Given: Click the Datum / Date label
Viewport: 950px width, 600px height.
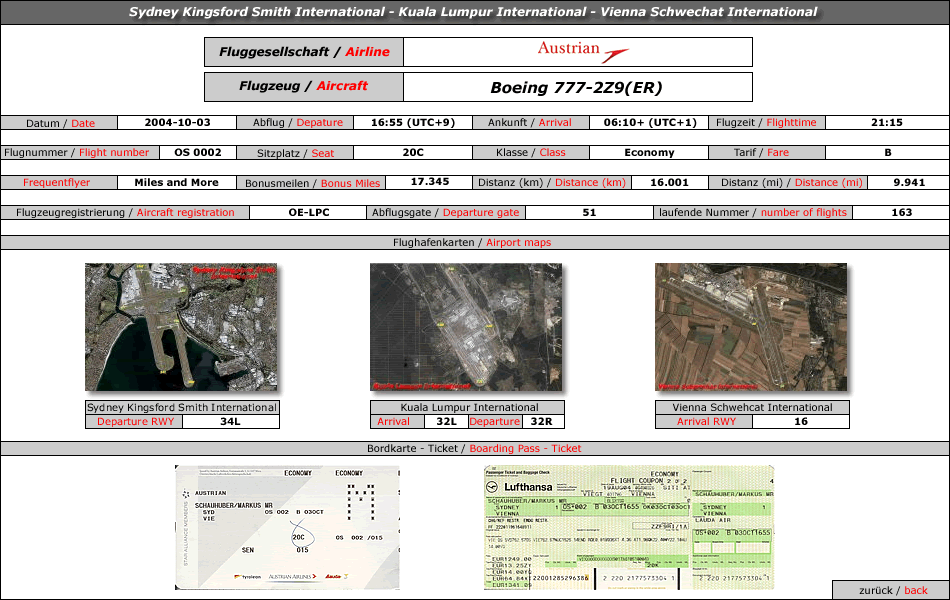Looking at the screenshot, I should 60,123.
